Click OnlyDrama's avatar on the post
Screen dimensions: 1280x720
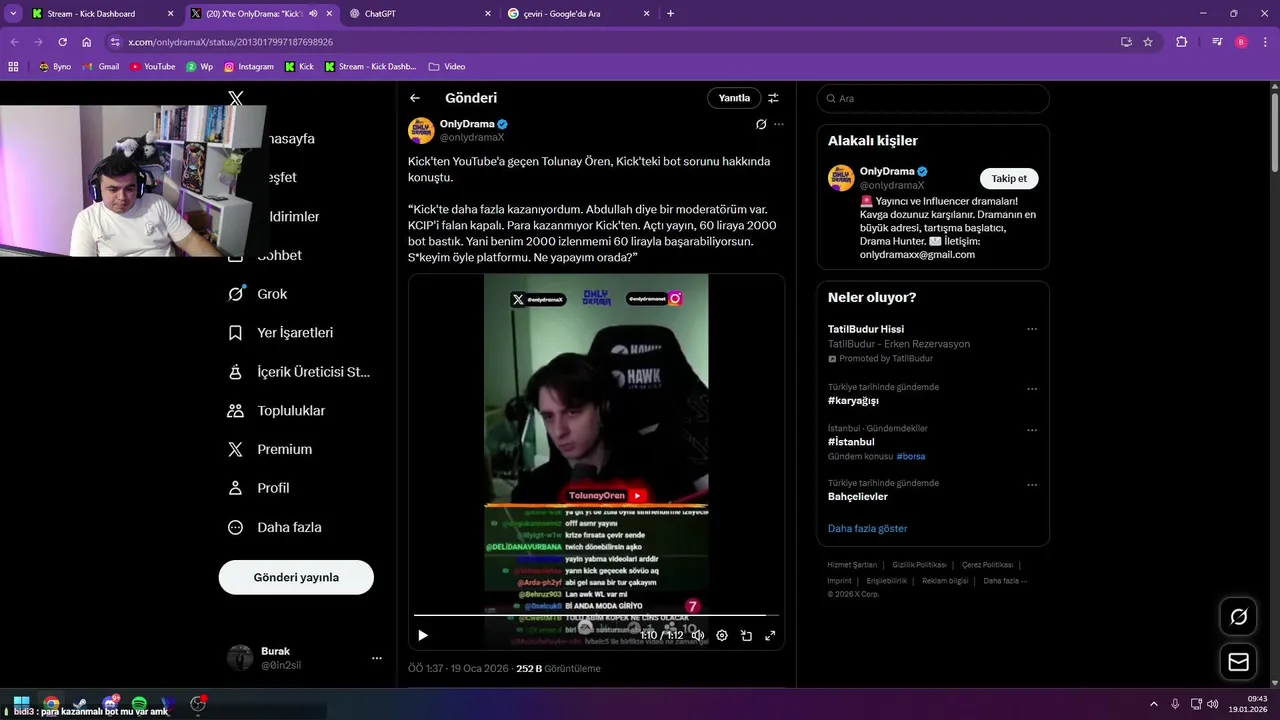[x=421, y=130]
